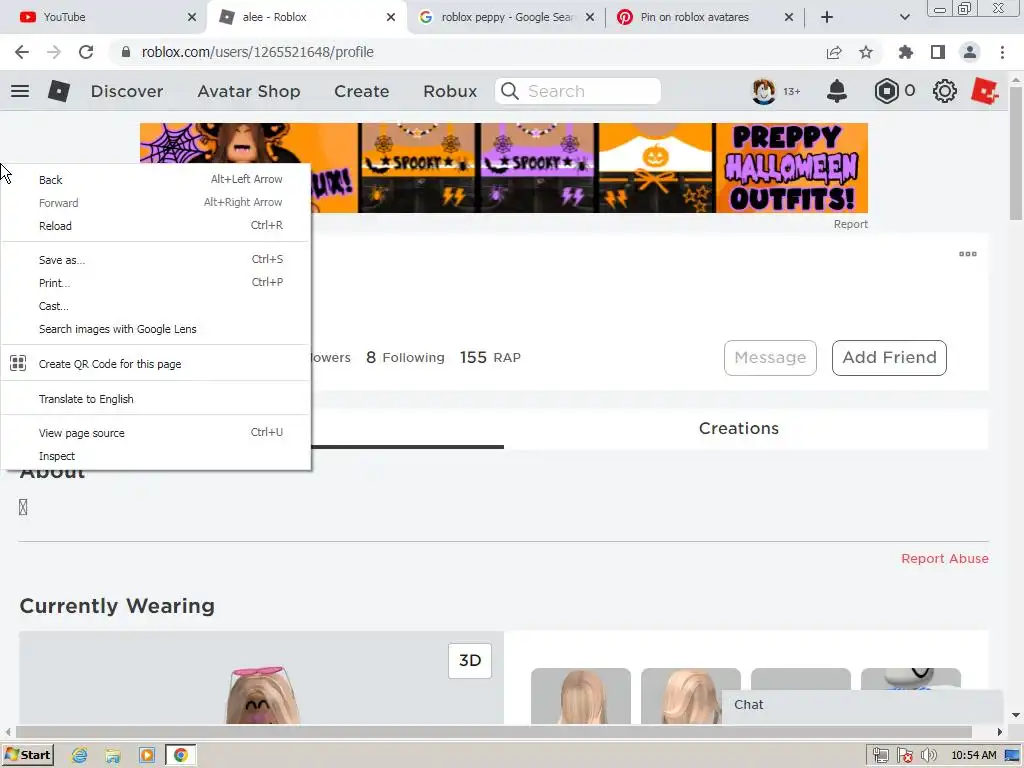Click Report Abuse link
The image size is (1024, 768).
[x=944, y=559]
